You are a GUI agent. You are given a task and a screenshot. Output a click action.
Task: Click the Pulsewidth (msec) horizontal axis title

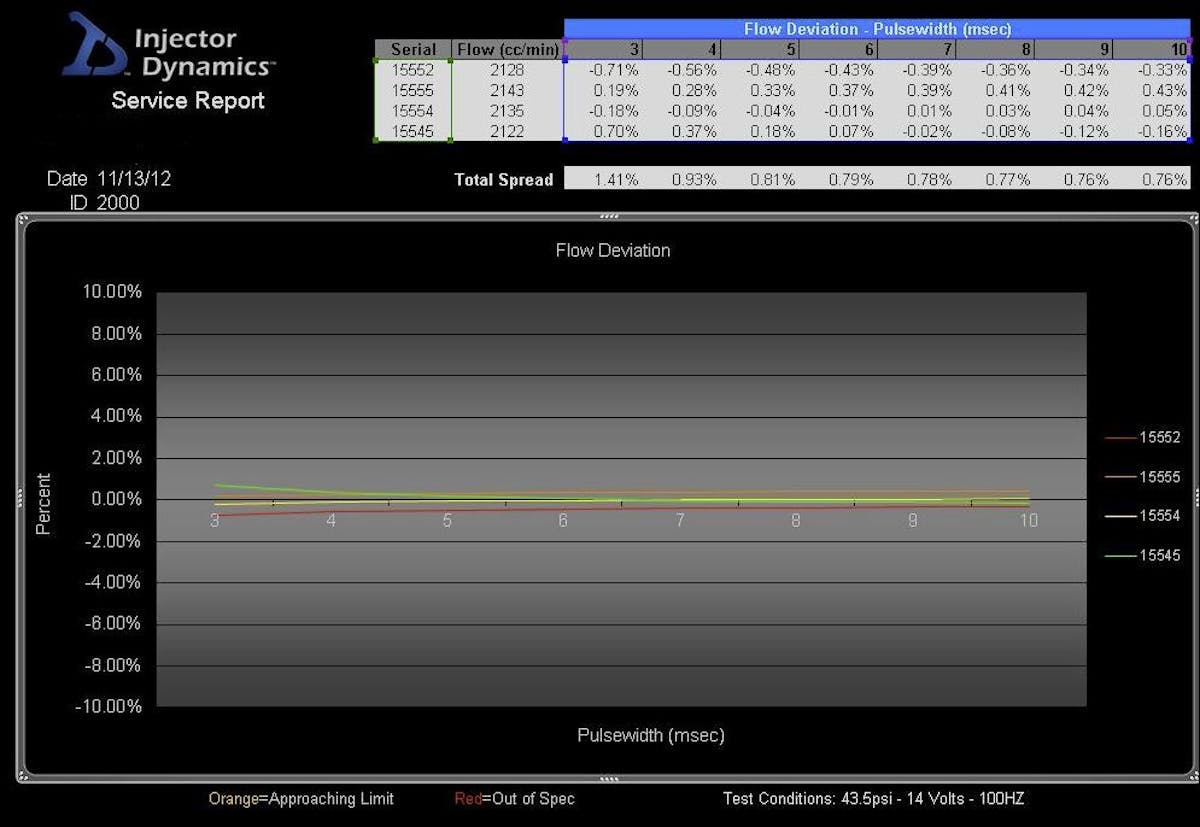pyautogui.click(x=650, y=735)
